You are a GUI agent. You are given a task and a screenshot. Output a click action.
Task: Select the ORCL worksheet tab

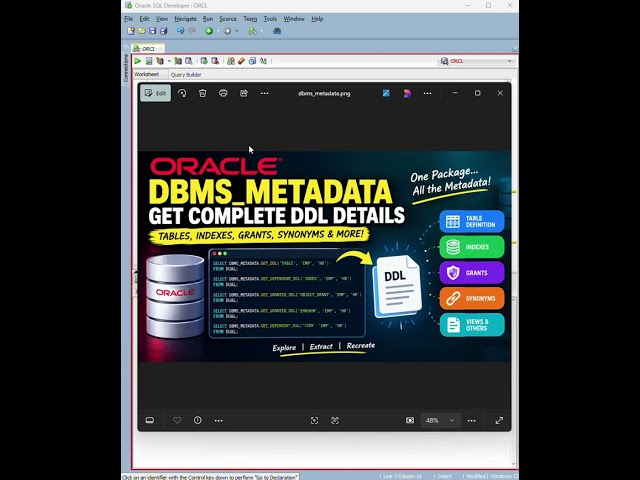[148, 49]
